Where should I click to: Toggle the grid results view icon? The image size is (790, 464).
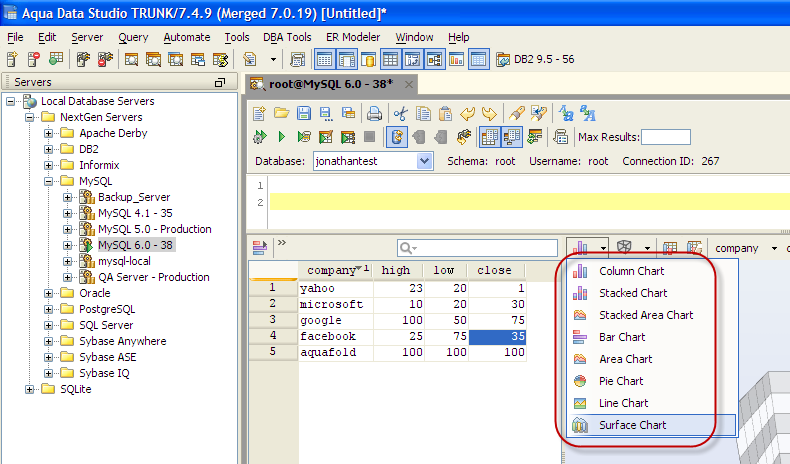pyautogui.click(x=490, y=137)
